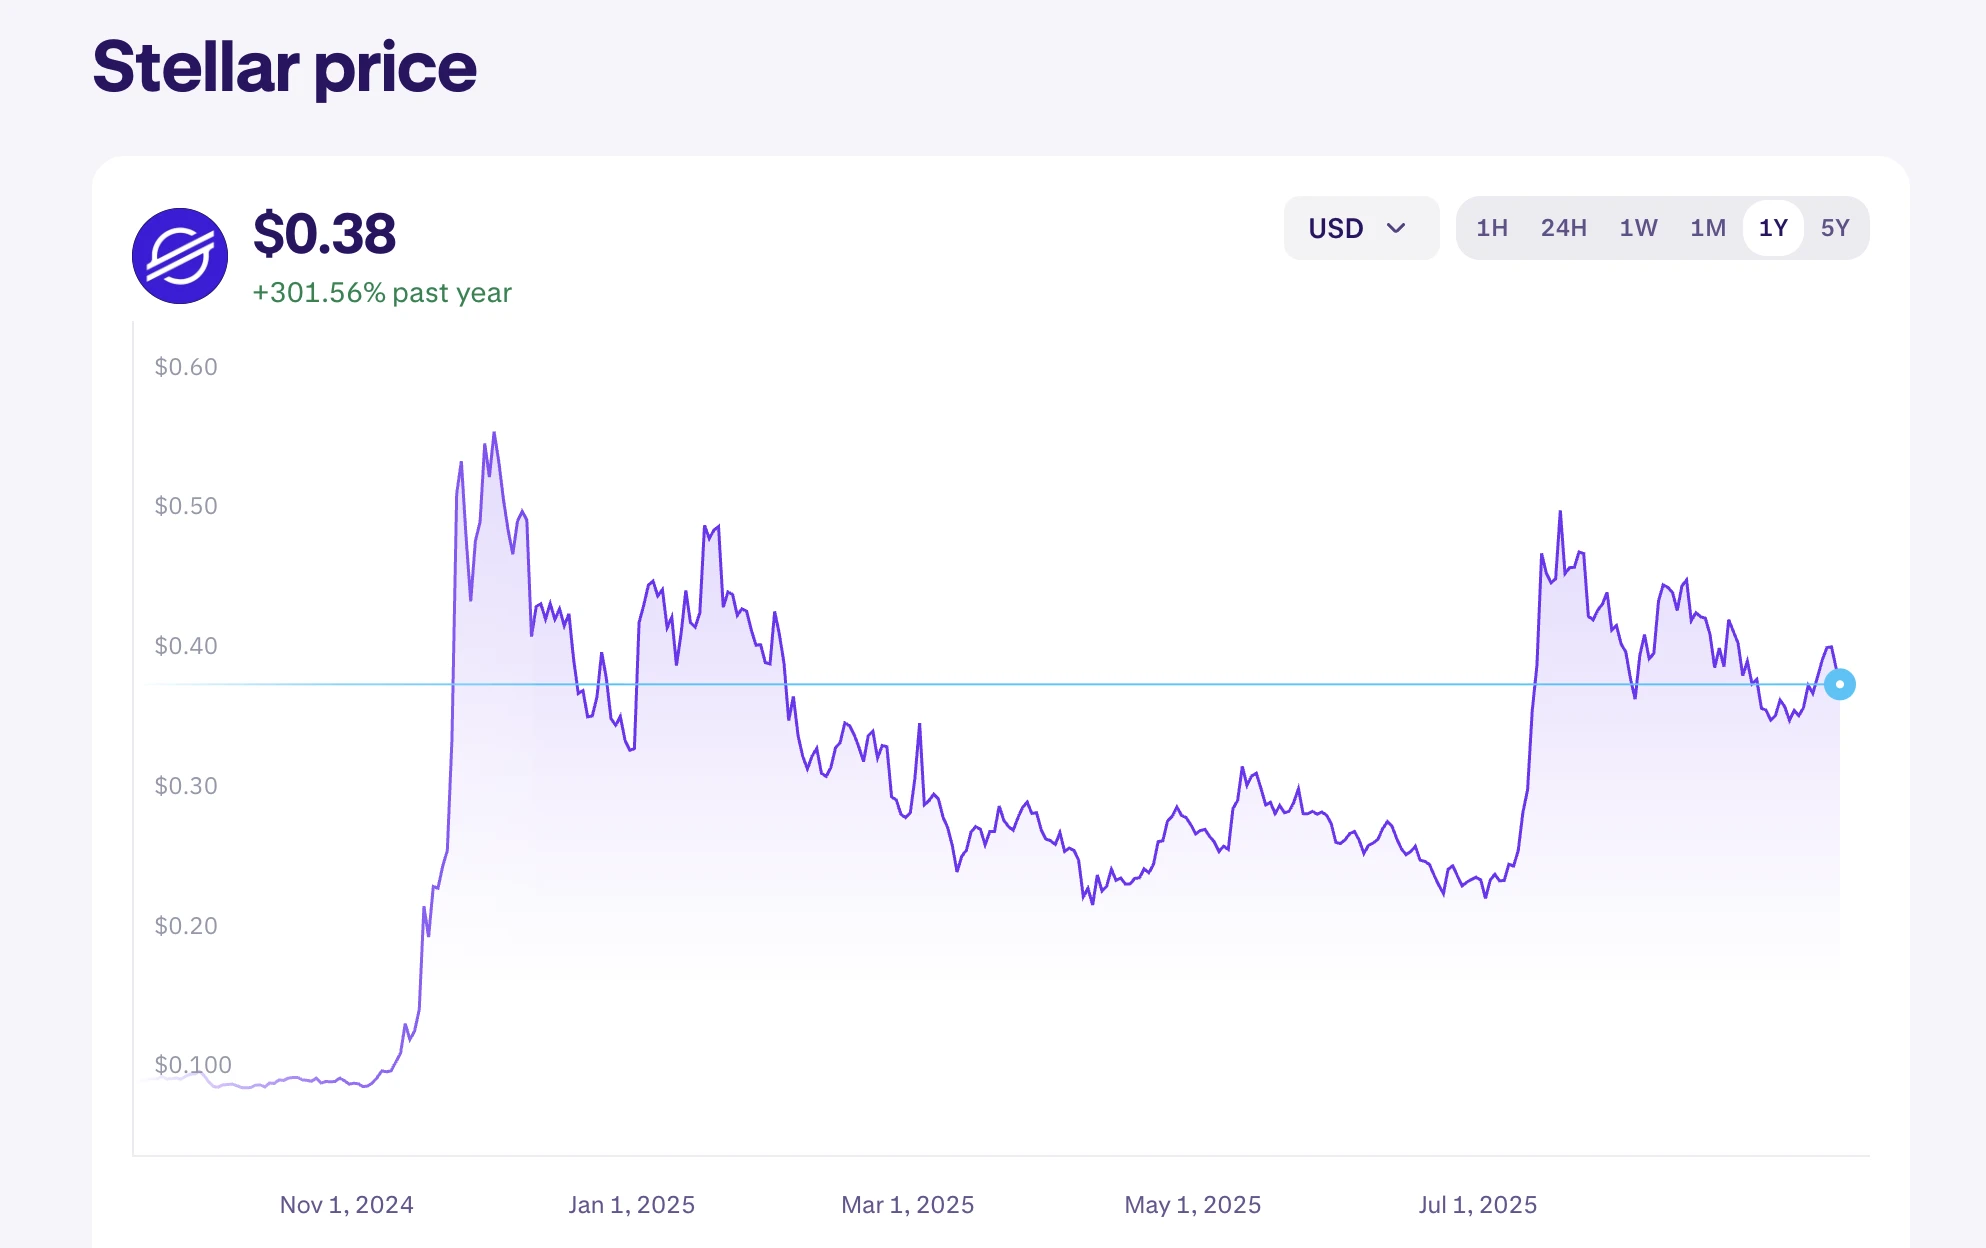Click the +301.56% past year label

pyautogui.click(x=382, y=292)
